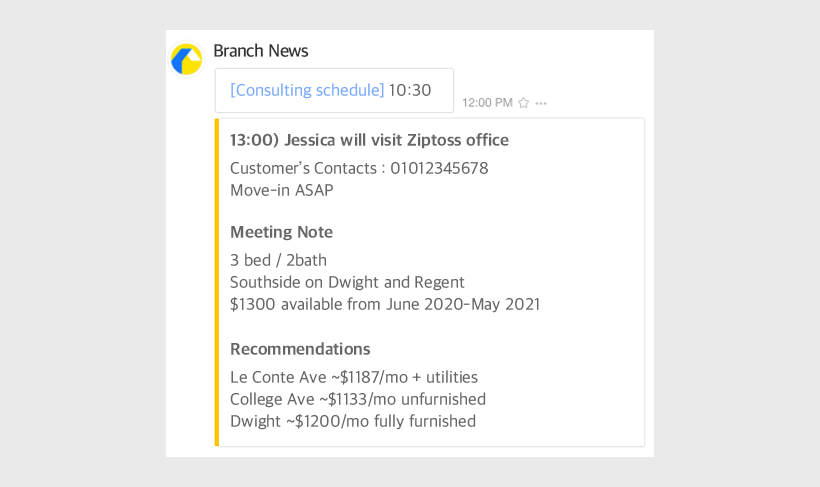This screenshot has height=487, width=820.
Task: Click the Southside on Dwight and Regent text
Action: (347, 282)
